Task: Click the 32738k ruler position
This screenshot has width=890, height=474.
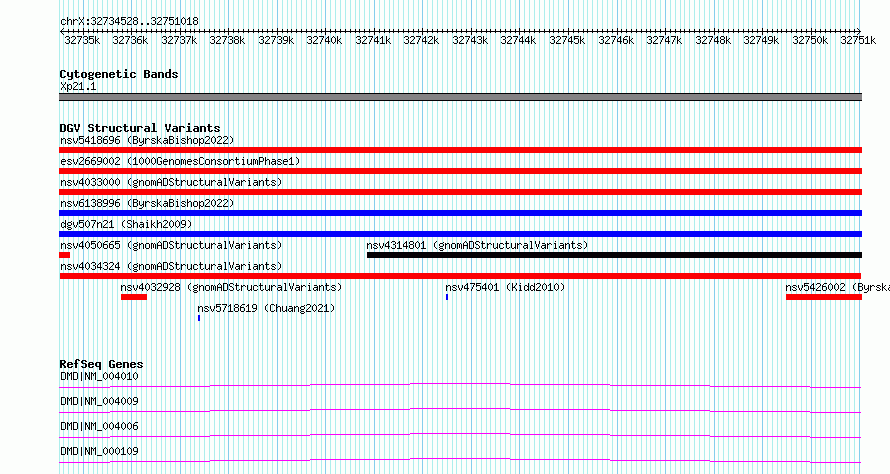Action: click(x=227, y=40)
